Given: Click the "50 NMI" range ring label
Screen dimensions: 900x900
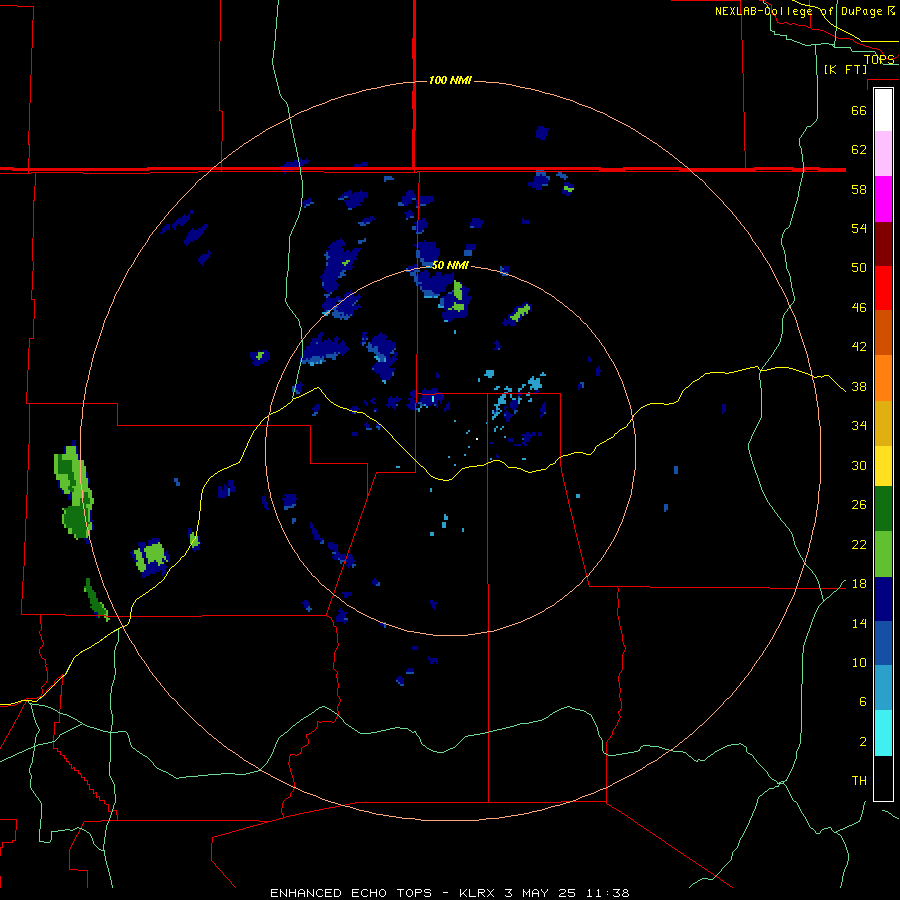Looking at the screenshot, I should [450, 265].
